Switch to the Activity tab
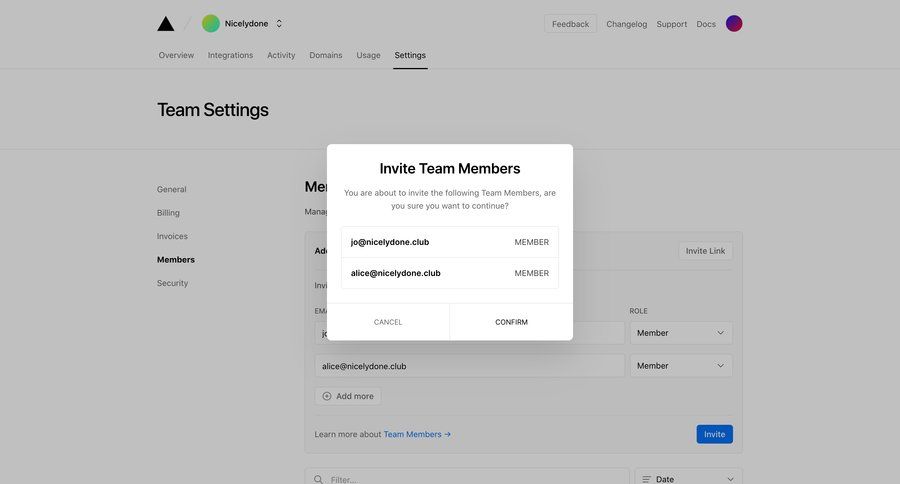 pyautogui.click(x=281, y=55)
